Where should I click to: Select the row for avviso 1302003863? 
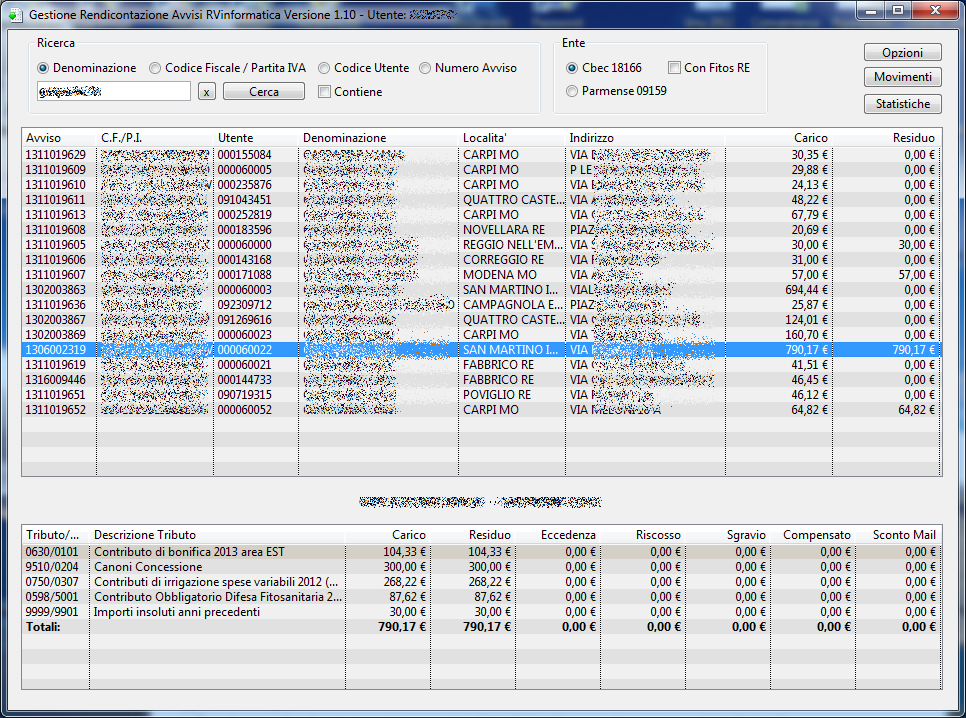(481, 290)
